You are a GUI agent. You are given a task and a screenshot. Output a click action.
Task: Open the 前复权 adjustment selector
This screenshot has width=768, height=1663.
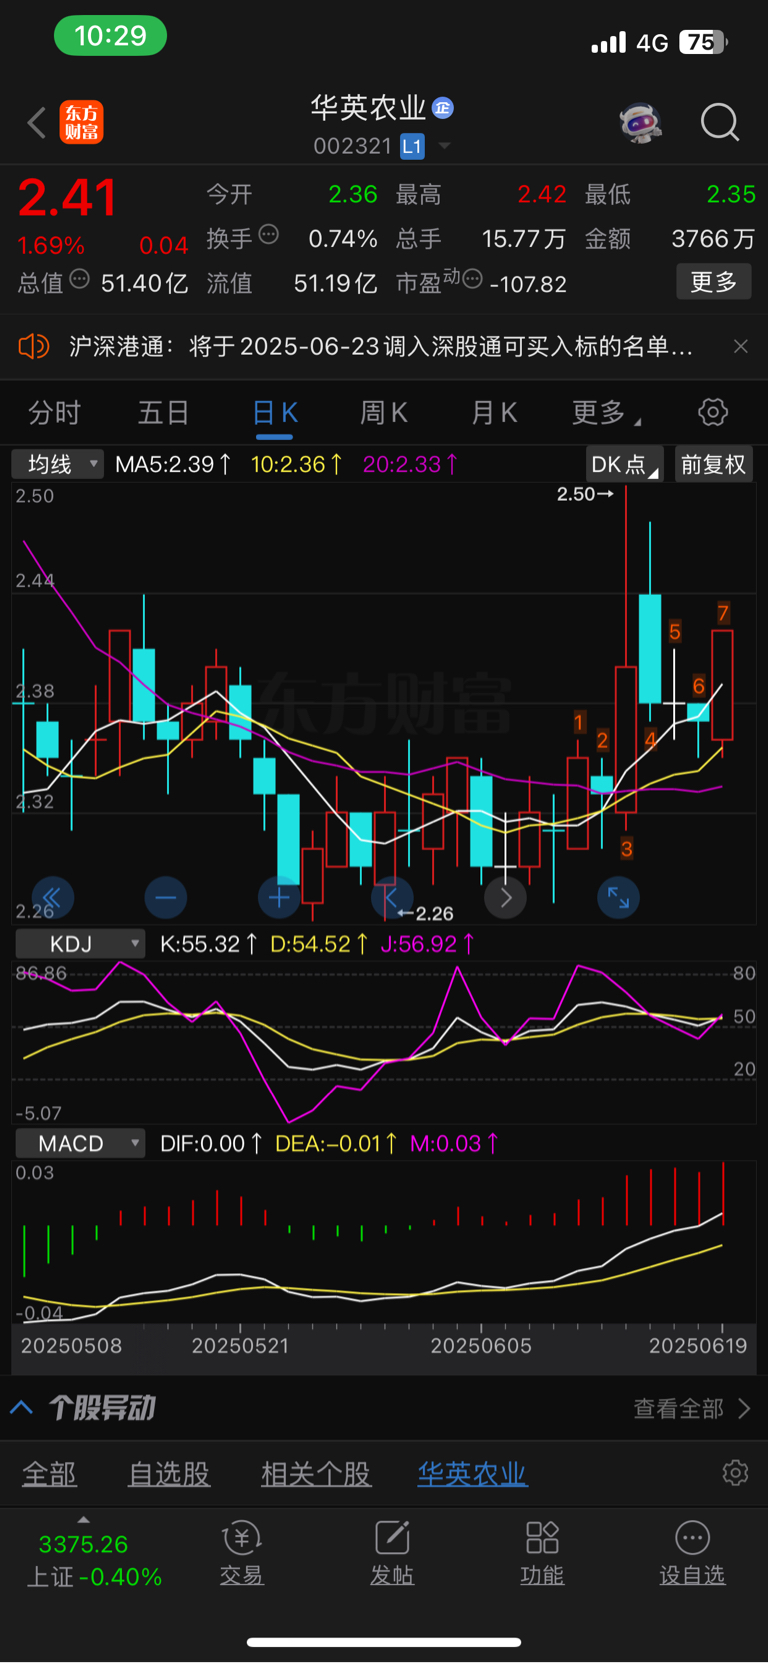[x=713, y=464]
